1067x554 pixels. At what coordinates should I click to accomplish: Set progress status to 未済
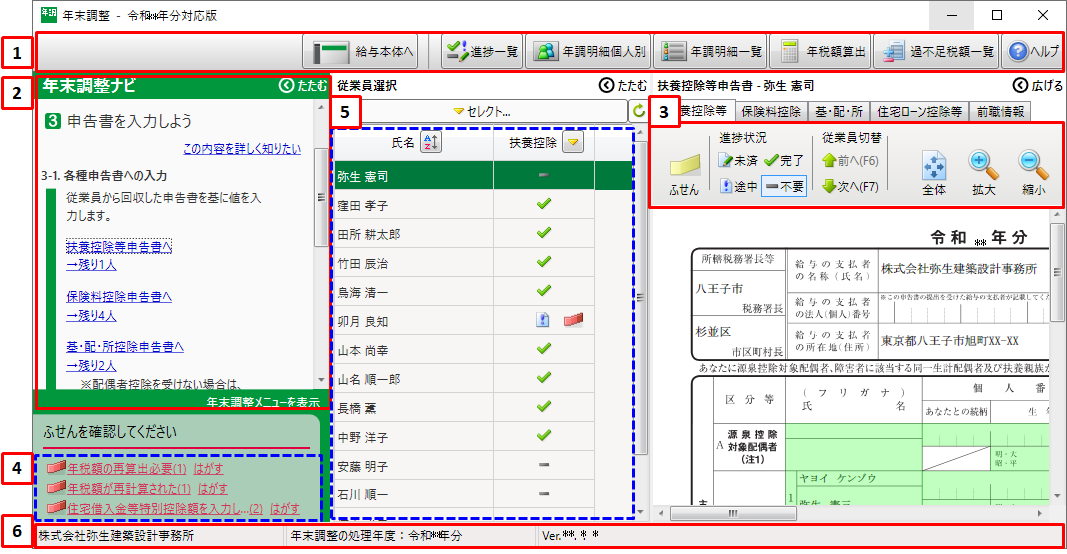pos(738,161)
